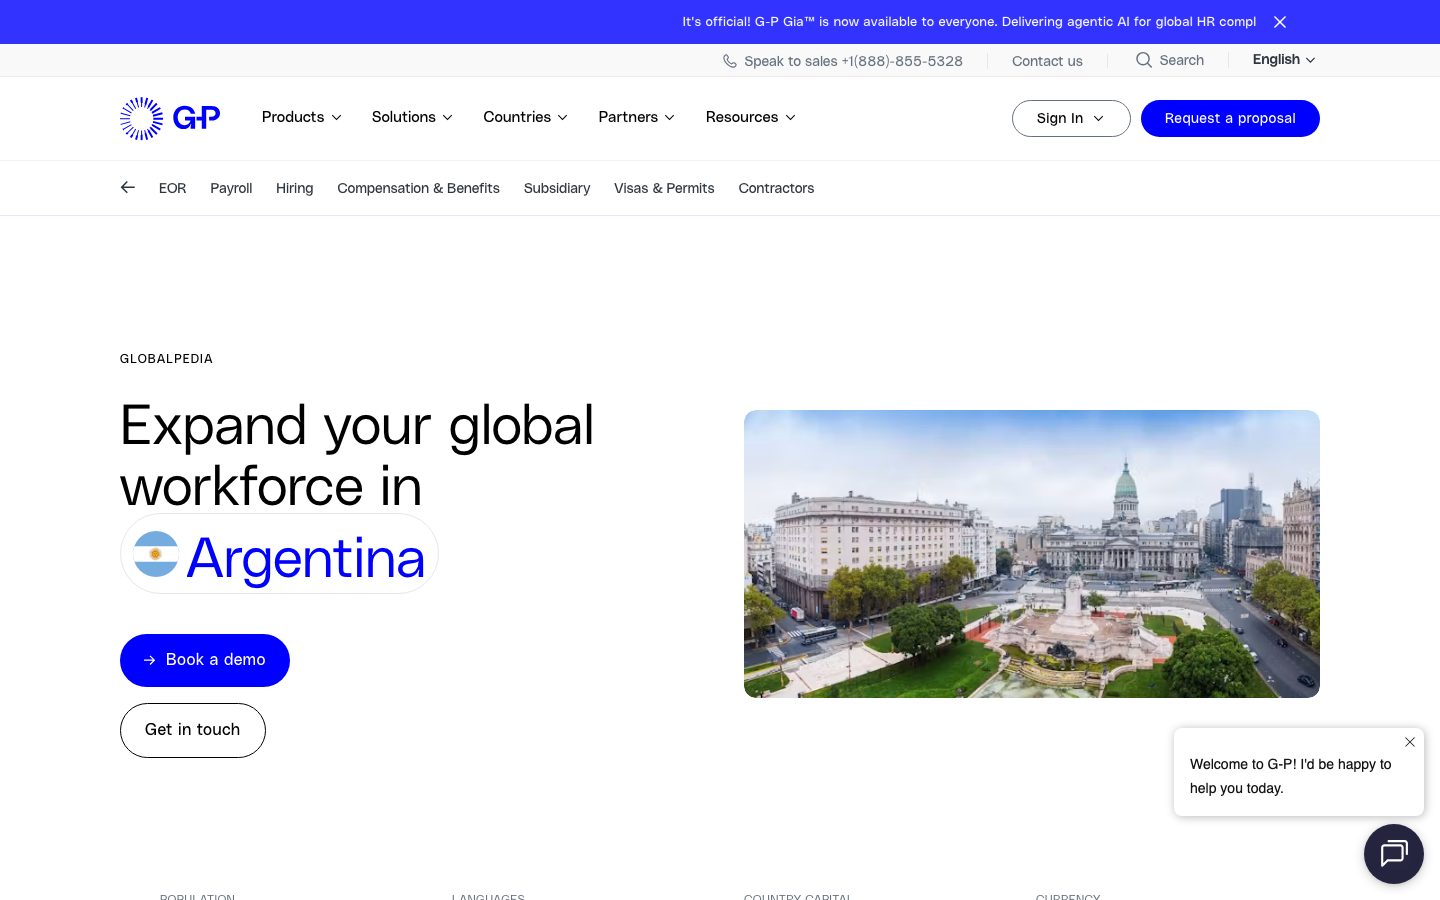The width and height of the screenshot is (1440, 900).
Task: Expand the Countries menu
Action: point(526,117)
